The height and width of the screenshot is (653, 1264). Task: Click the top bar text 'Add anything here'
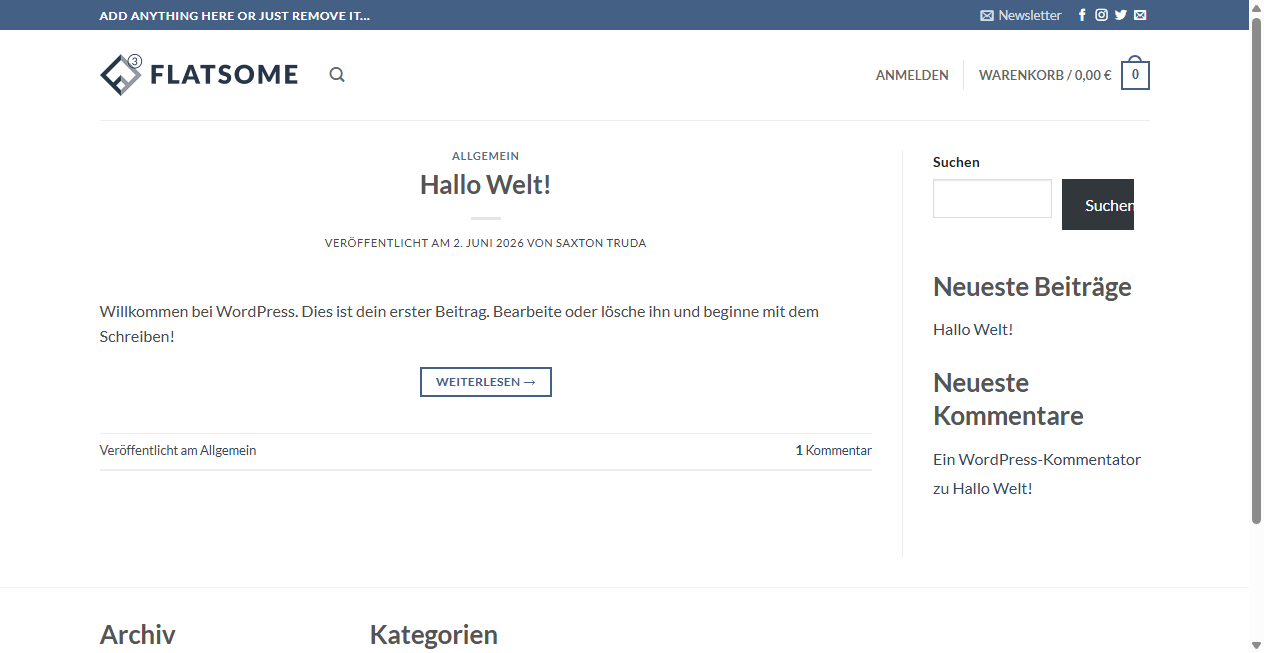(x=235, y=15)
